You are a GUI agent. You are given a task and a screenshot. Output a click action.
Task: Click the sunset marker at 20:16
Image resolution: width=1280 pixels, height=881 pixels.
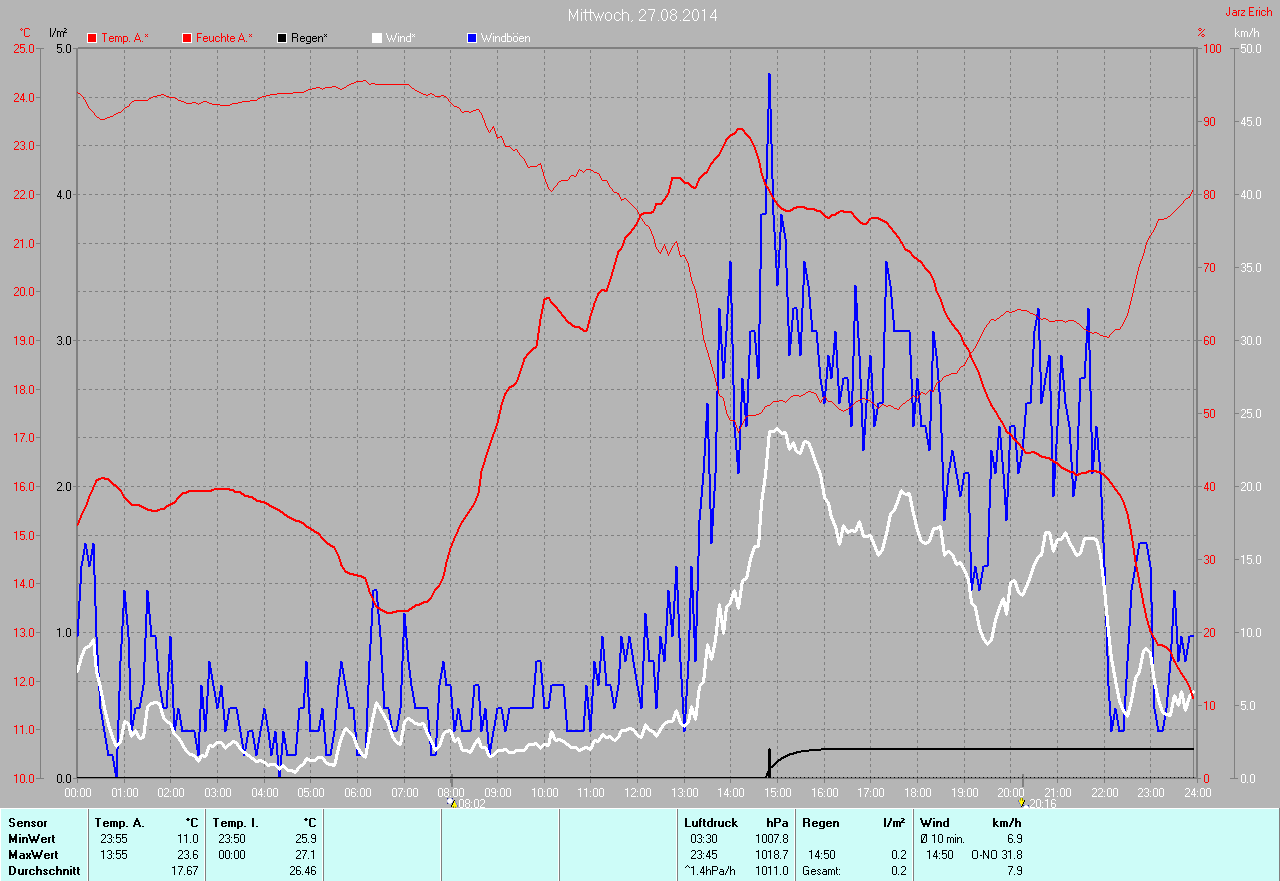1021,802
